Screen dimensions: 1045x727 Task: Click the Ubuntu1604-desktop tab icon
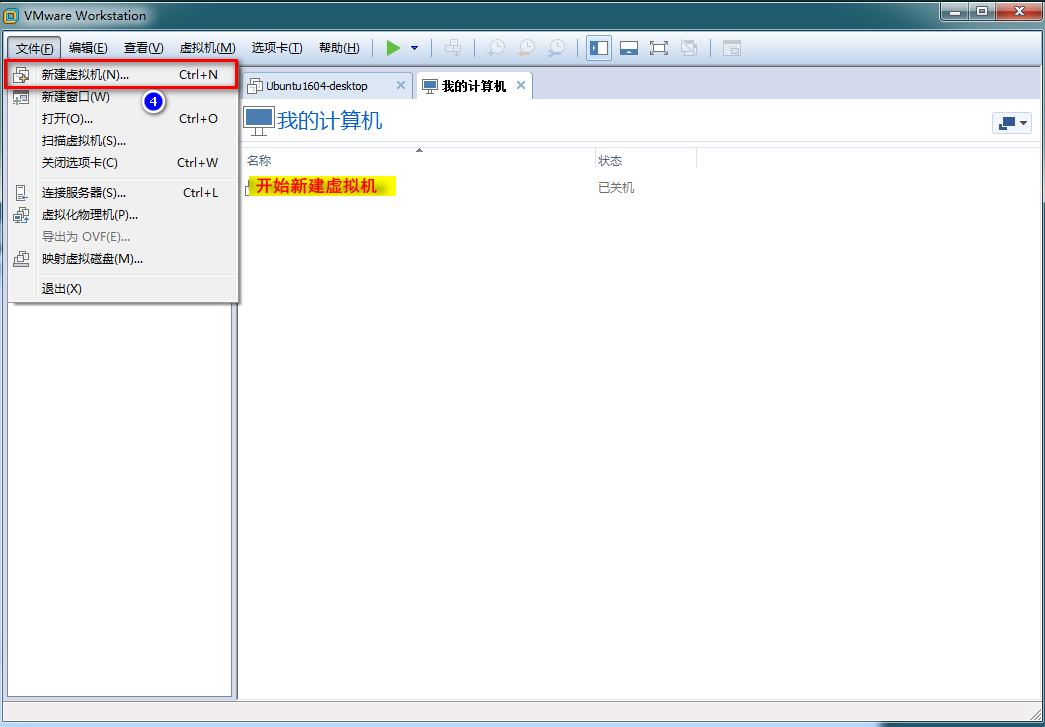click(255, 86)
